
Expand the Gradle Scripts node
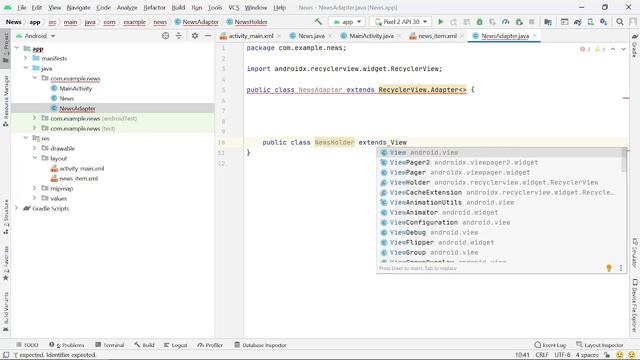click(17, 208)
